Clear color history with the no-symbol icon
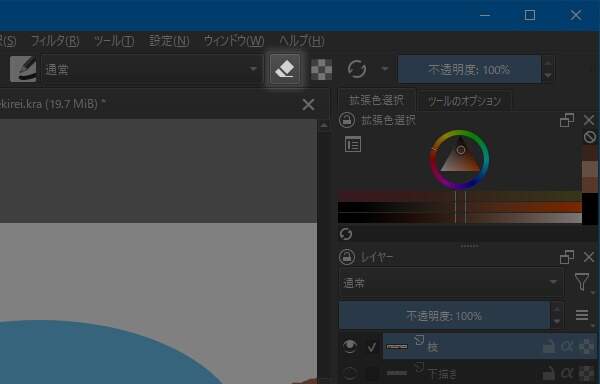This screenshot has height=384, width=600. [x=590, y=137]
